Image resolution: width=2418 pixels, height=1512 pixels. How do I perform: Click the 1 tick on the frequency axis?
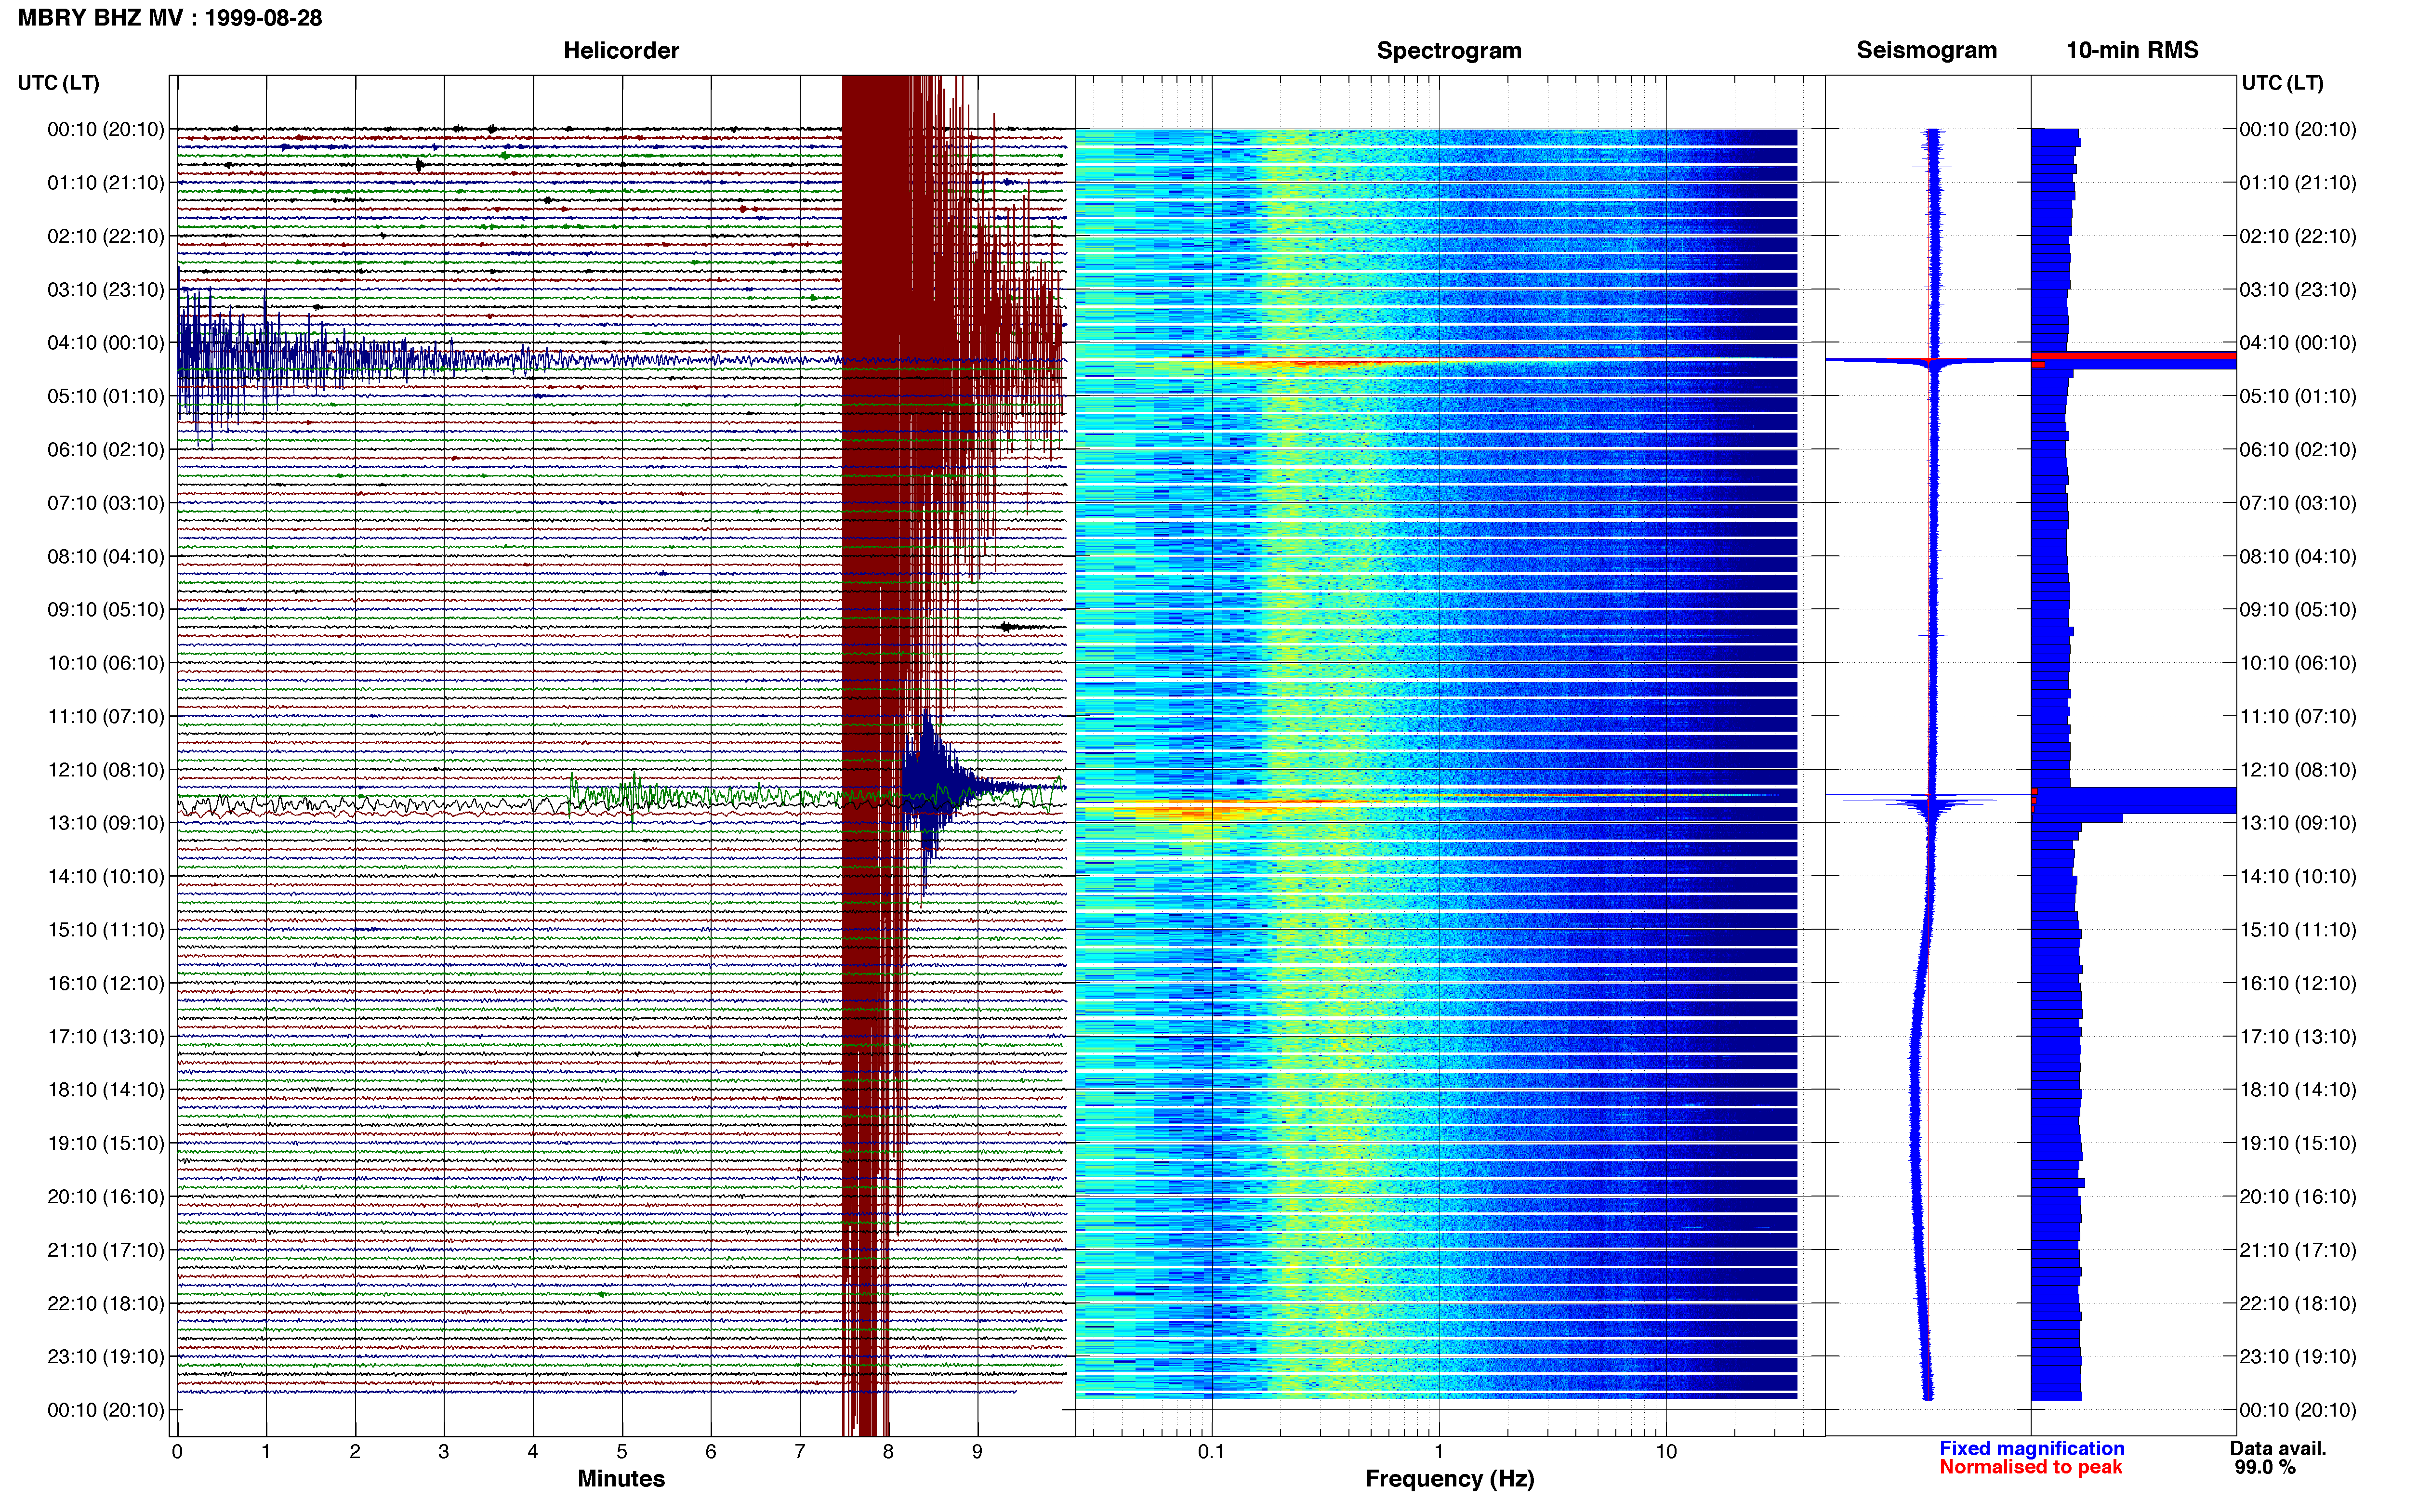tap(1439, 1451)
